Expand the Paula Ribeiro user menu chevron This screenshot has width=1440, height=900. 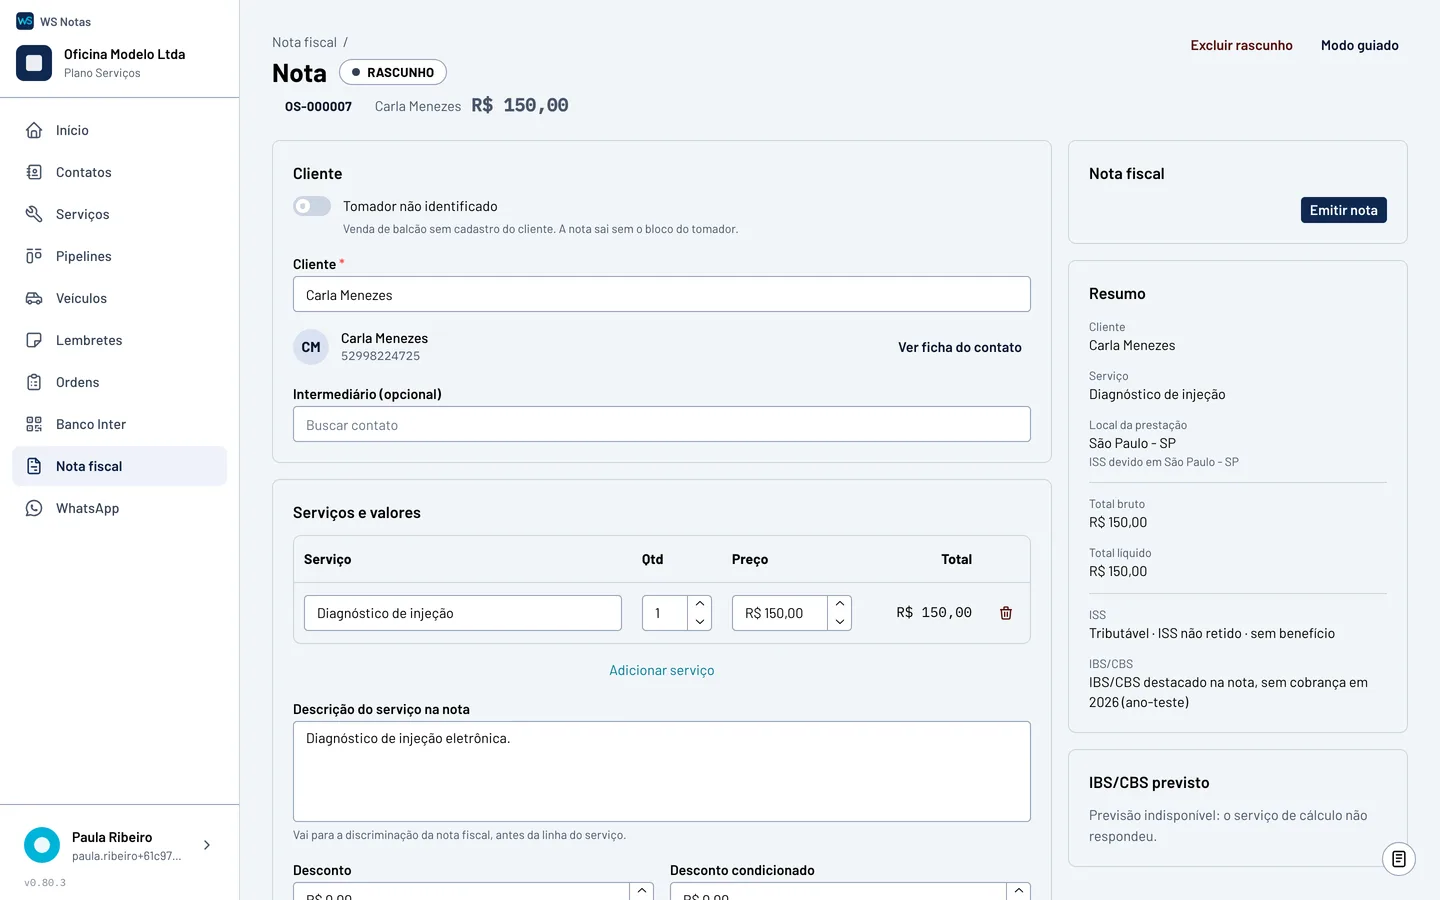207,845
